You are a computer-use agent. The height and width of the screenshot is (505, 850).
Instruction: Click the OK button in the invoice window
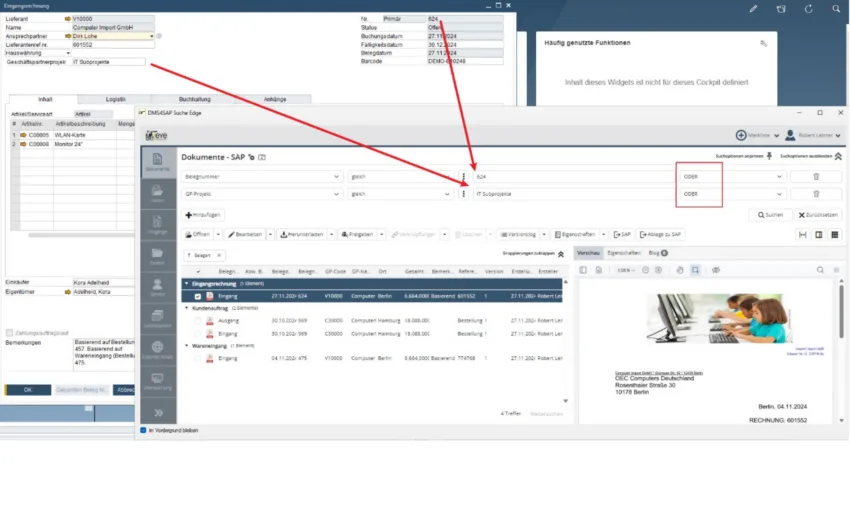[x=28, y=390]
